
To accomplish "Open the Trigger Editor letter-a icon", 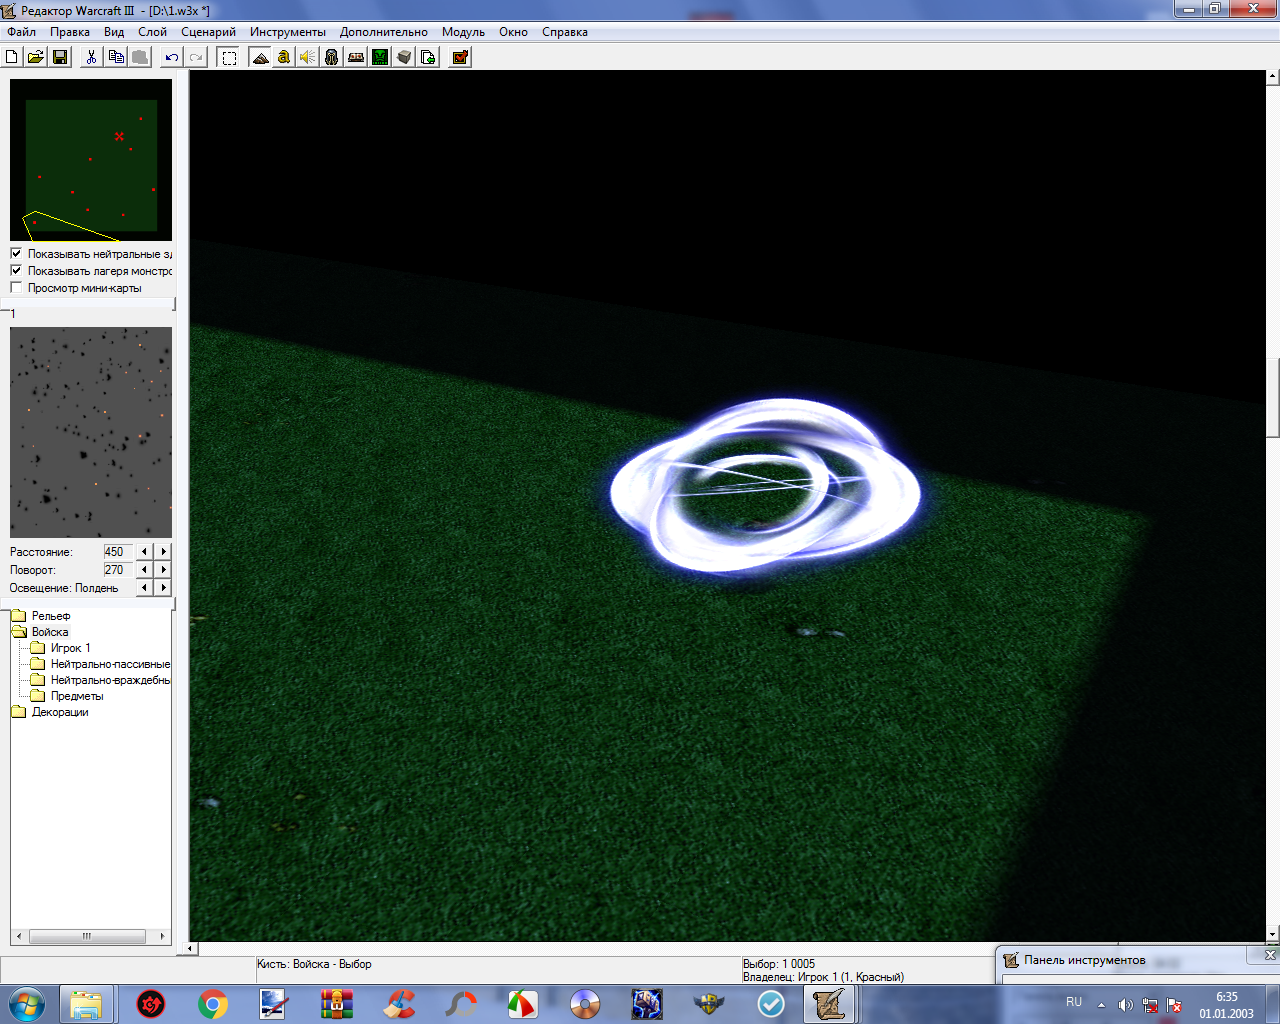I will [284, 57].
